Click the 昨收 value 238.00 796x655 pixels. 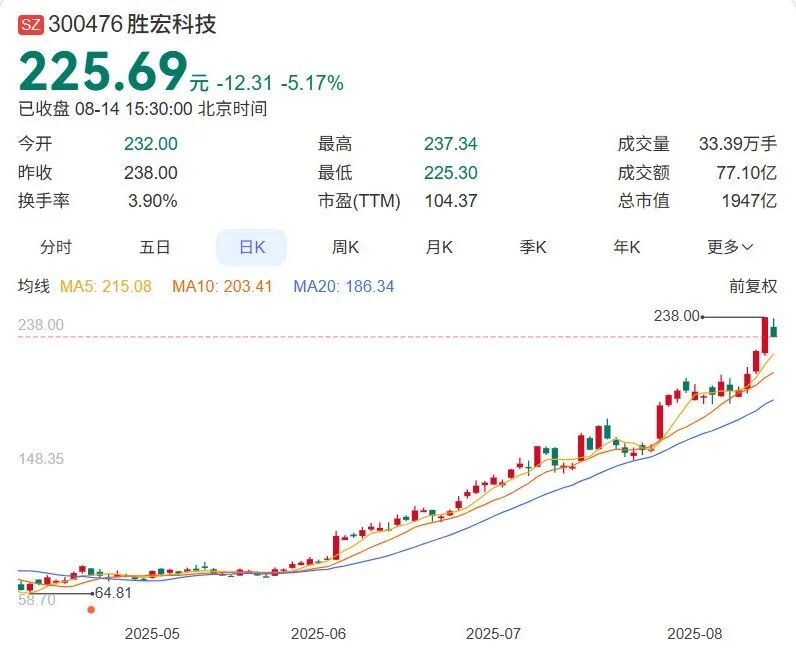pyautogui.click(x=151, y=173)
